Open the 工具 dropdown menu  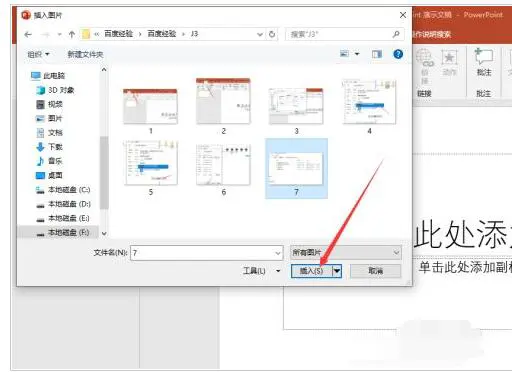click(262, 271)
